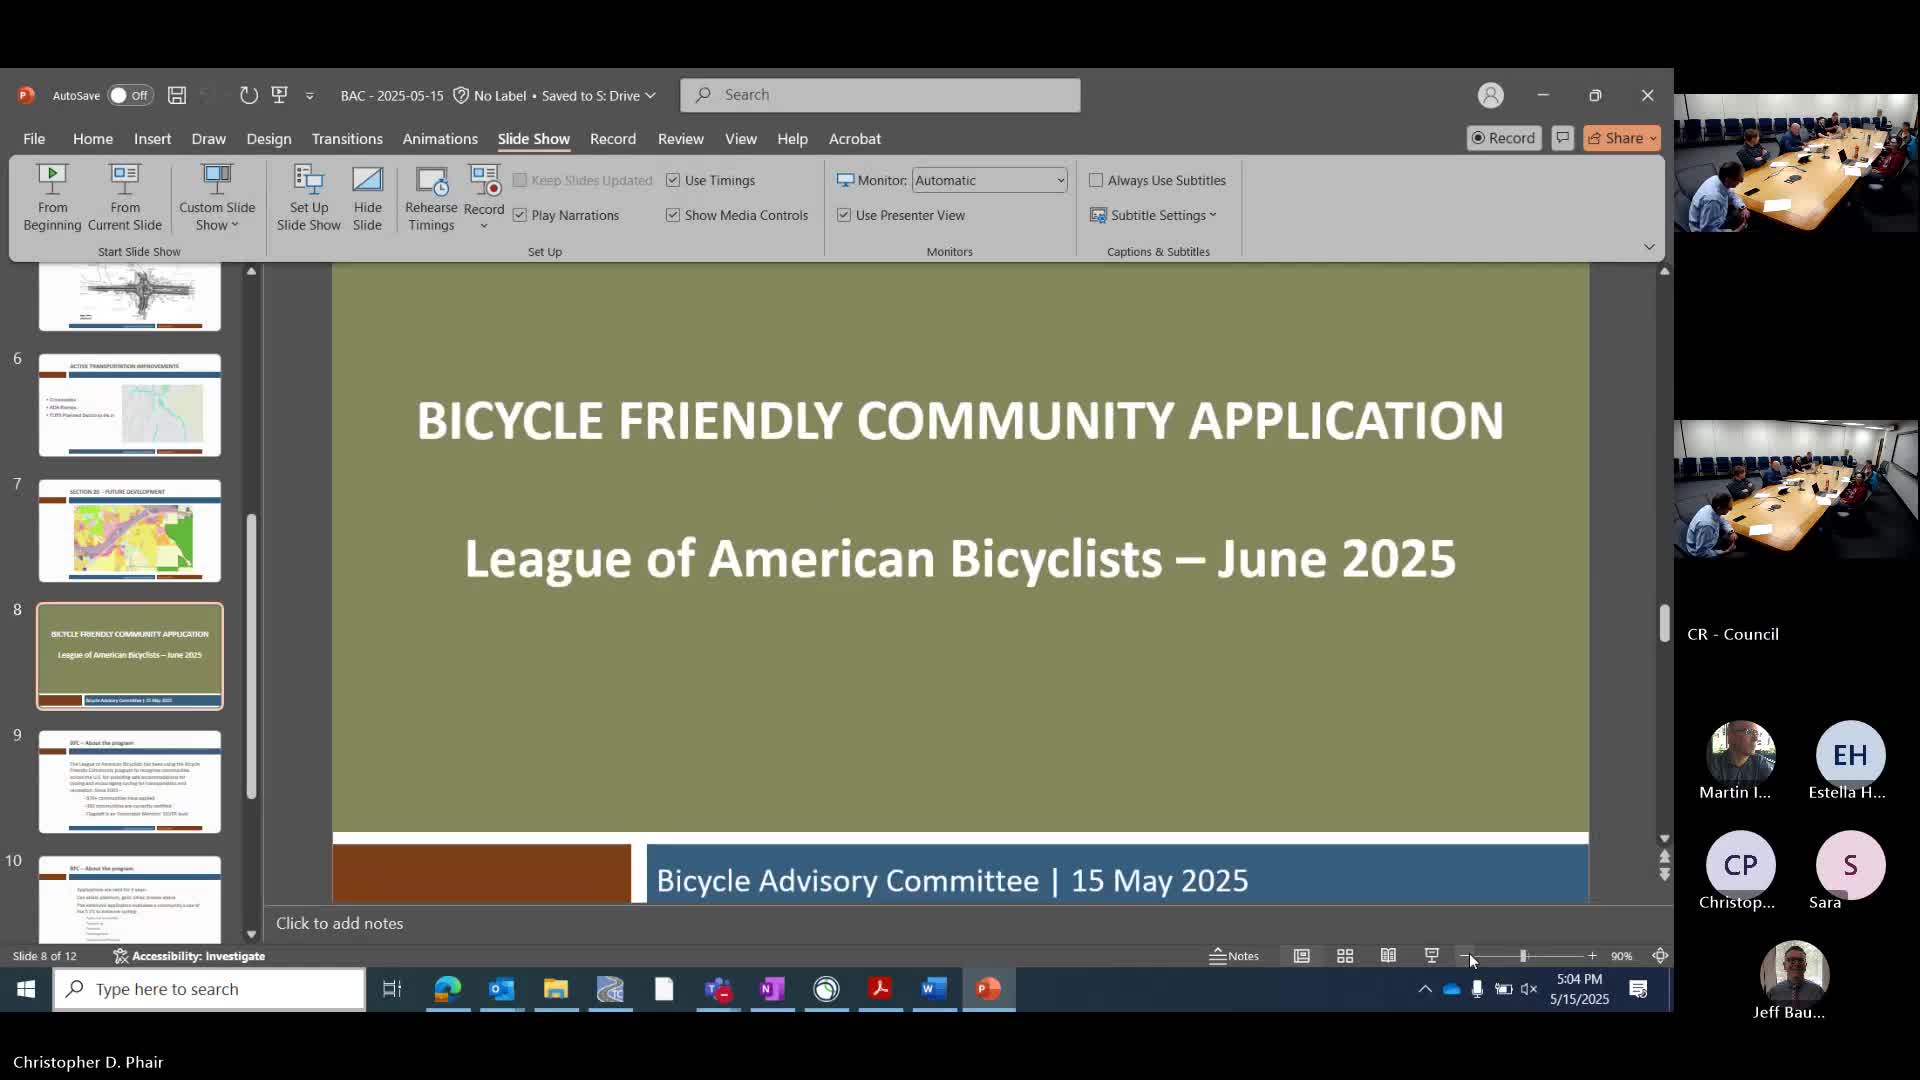The height and width of the screenshot is (1080, 1920).
Task: Click the Save icon in title bar
Action: coord(177,95)
